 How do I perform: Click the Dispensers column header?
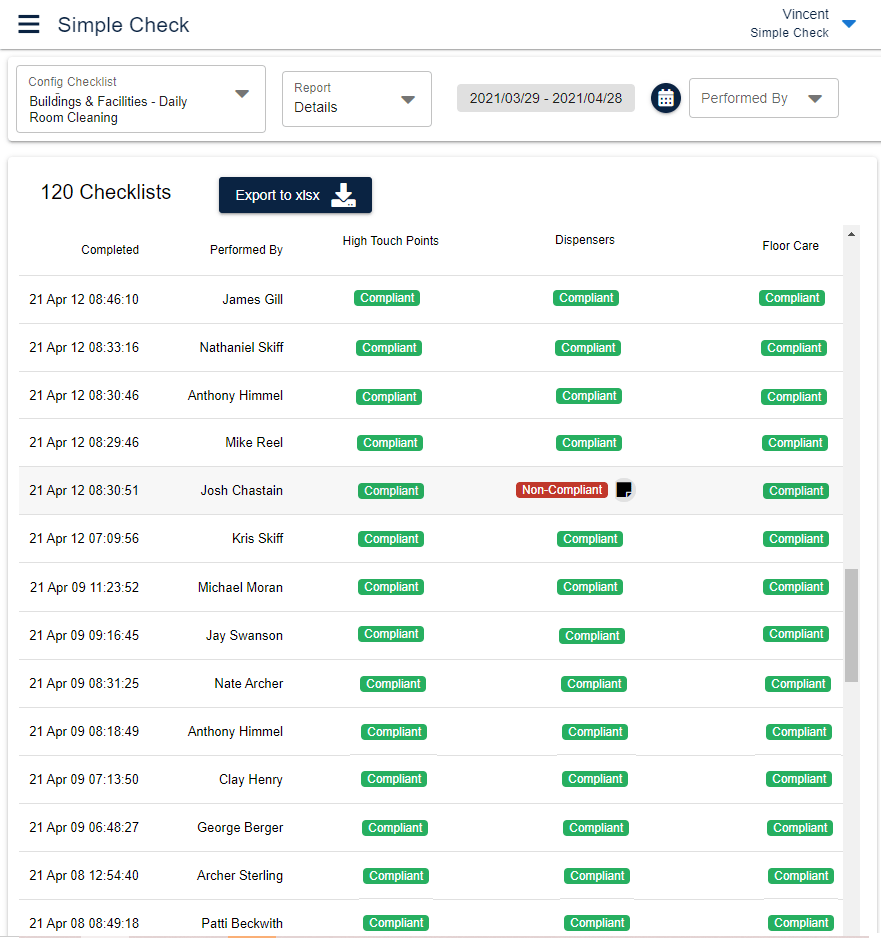point(584,239)
